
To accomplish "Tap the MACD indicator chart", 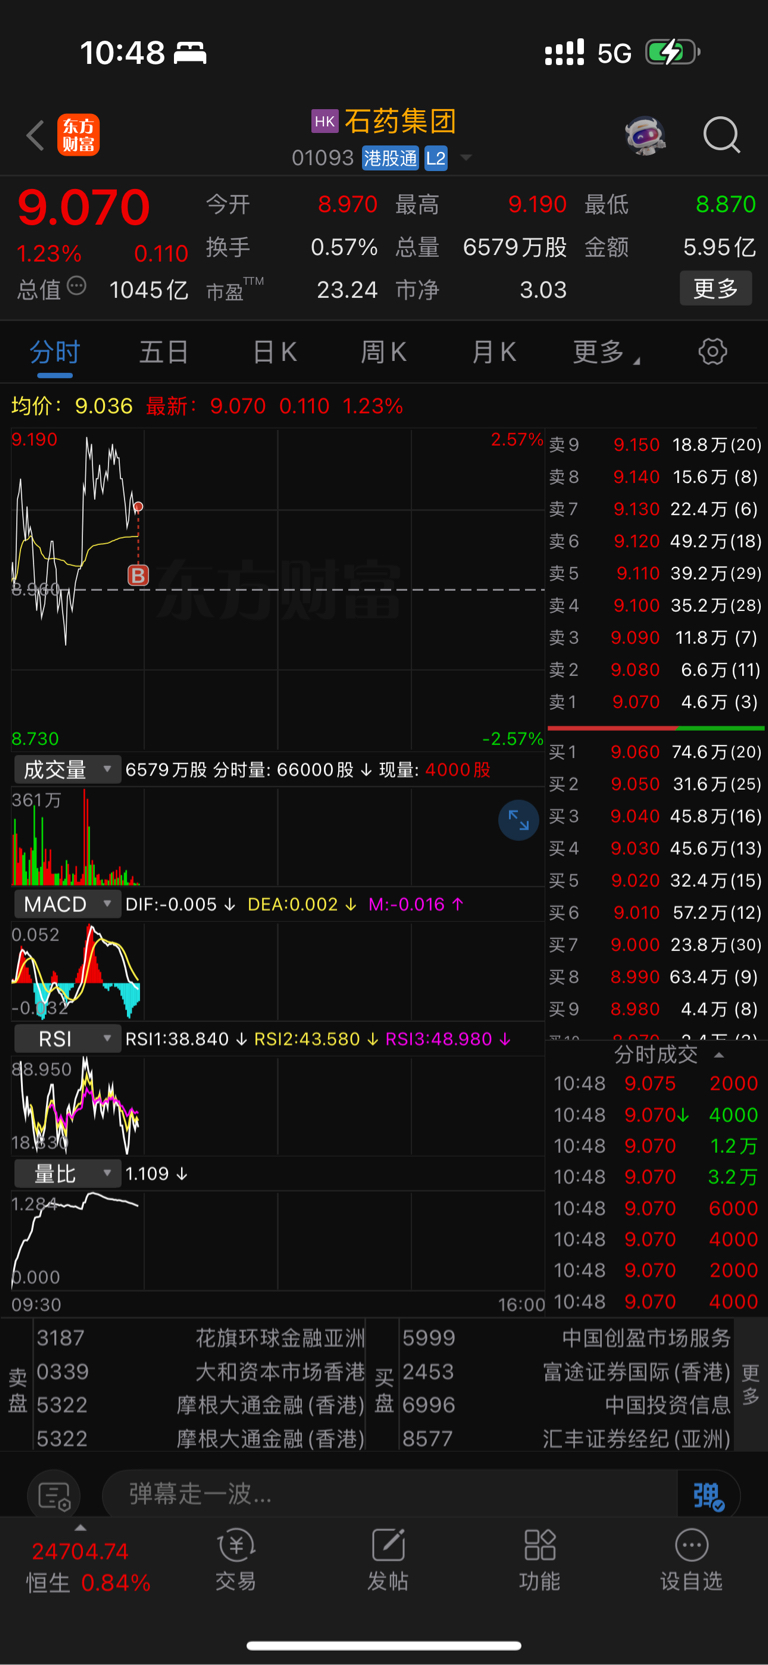I will (x=277, y=971).
